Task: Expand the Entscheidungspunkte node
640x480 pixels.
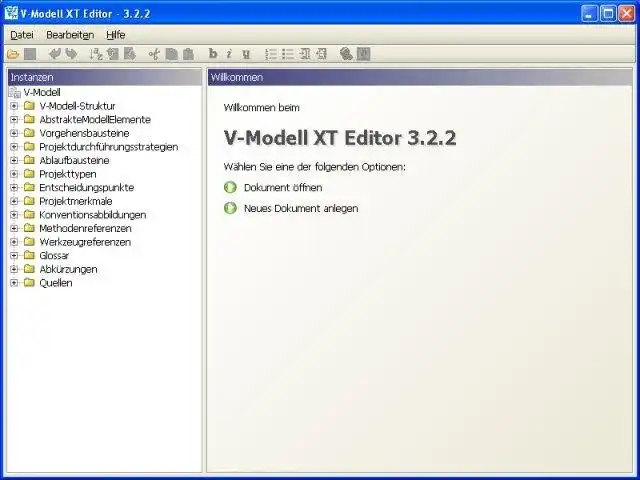Action: (14, 187)
